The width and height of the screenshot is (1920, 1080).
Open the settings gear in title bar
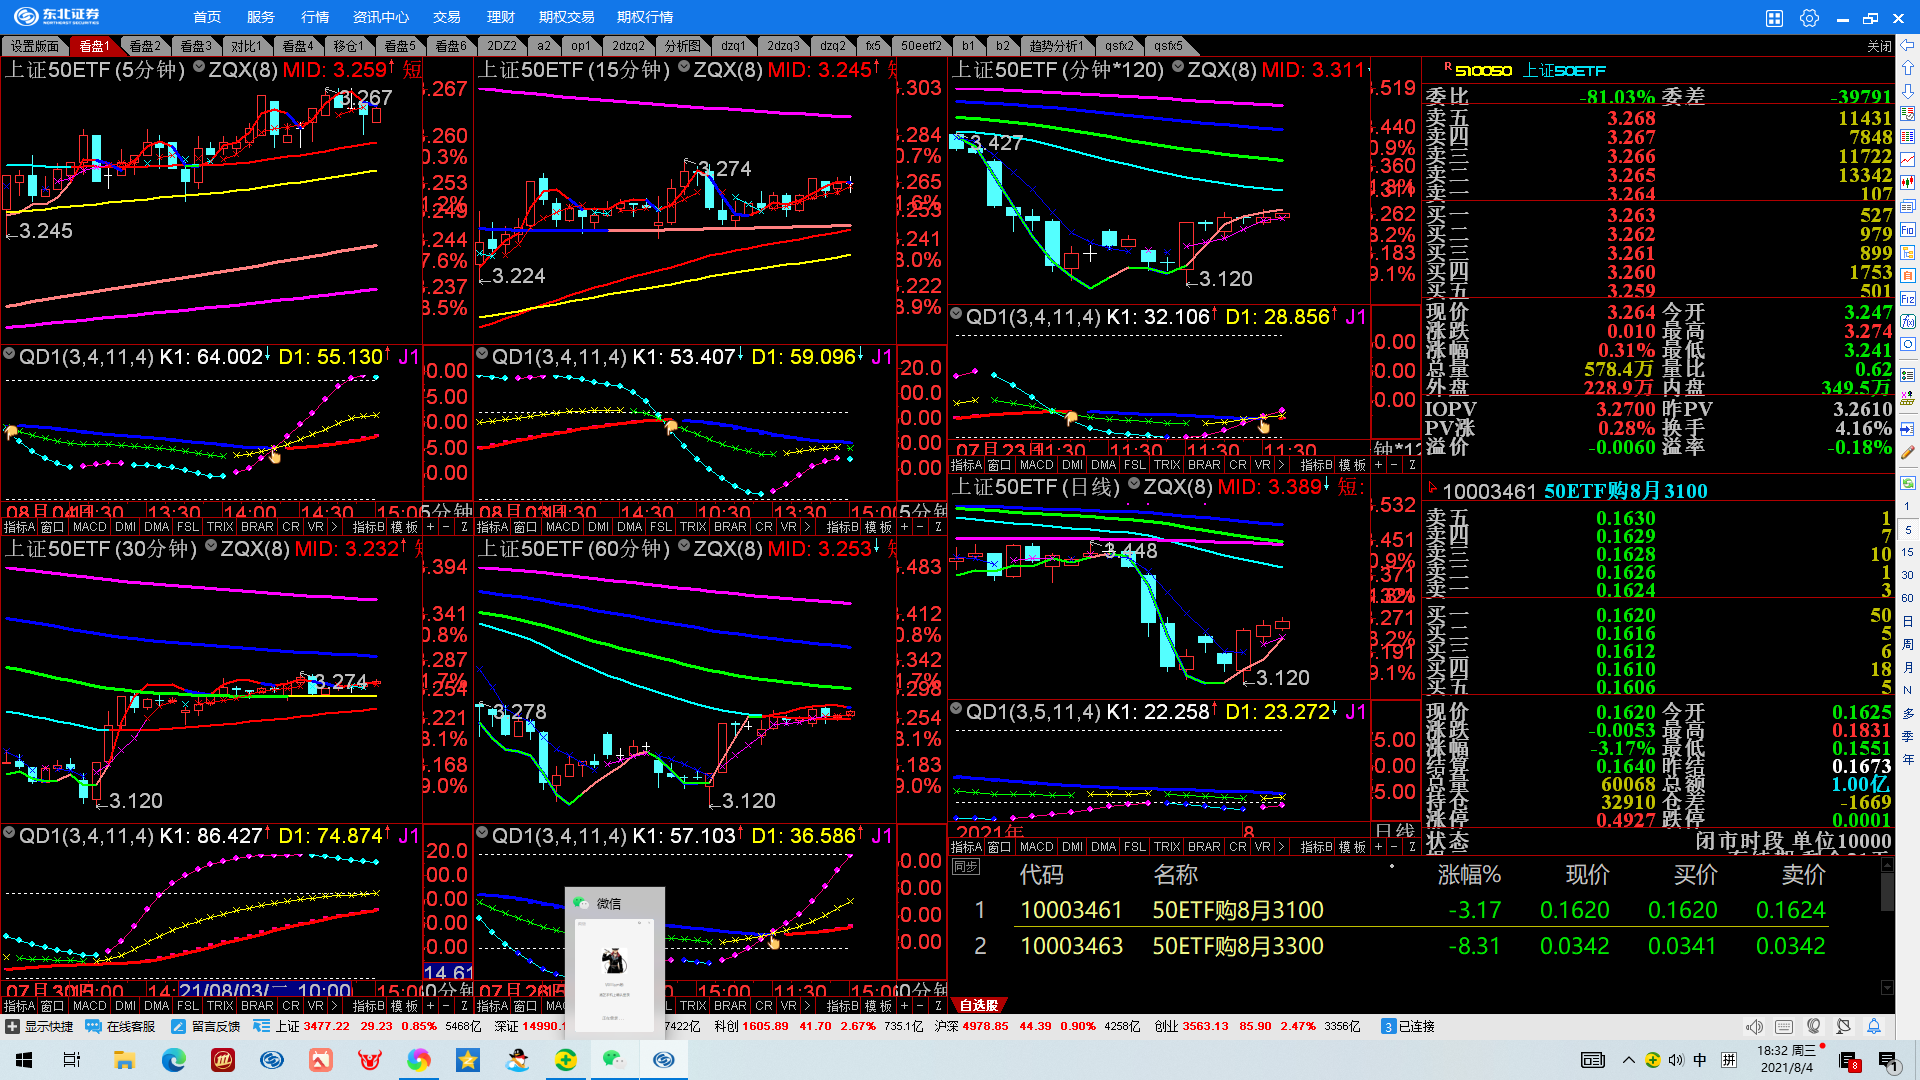click(1809, 18)
